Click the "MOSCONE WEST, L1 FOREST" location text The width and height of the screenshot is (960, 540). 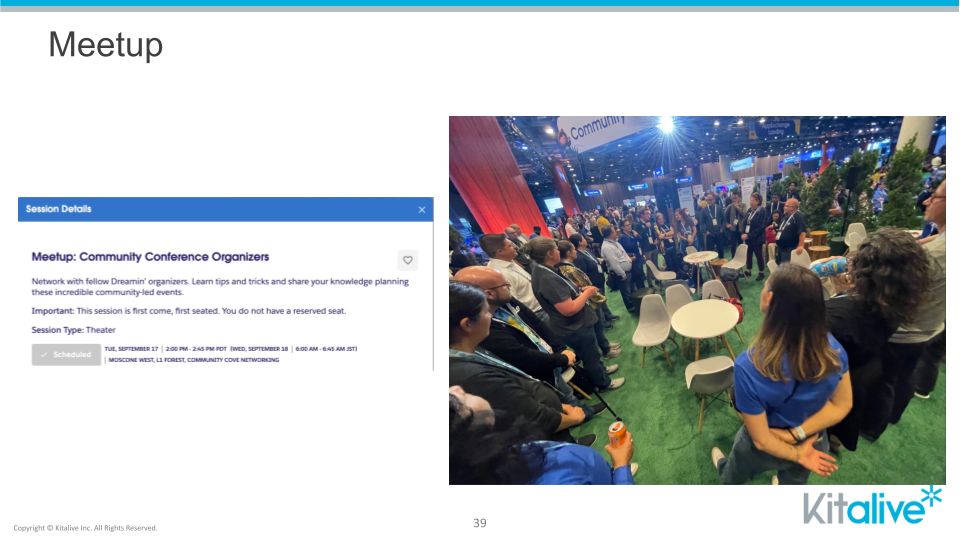click(x=146, y=360)
